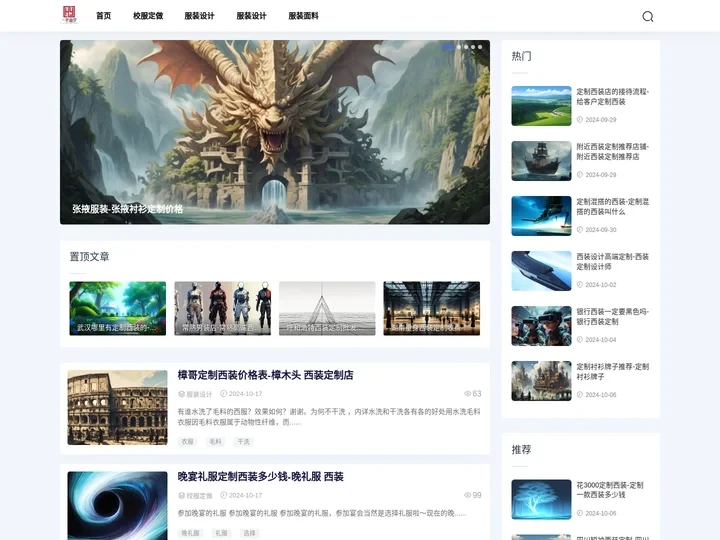Click the views eye icon showing 63

point(467,394)
